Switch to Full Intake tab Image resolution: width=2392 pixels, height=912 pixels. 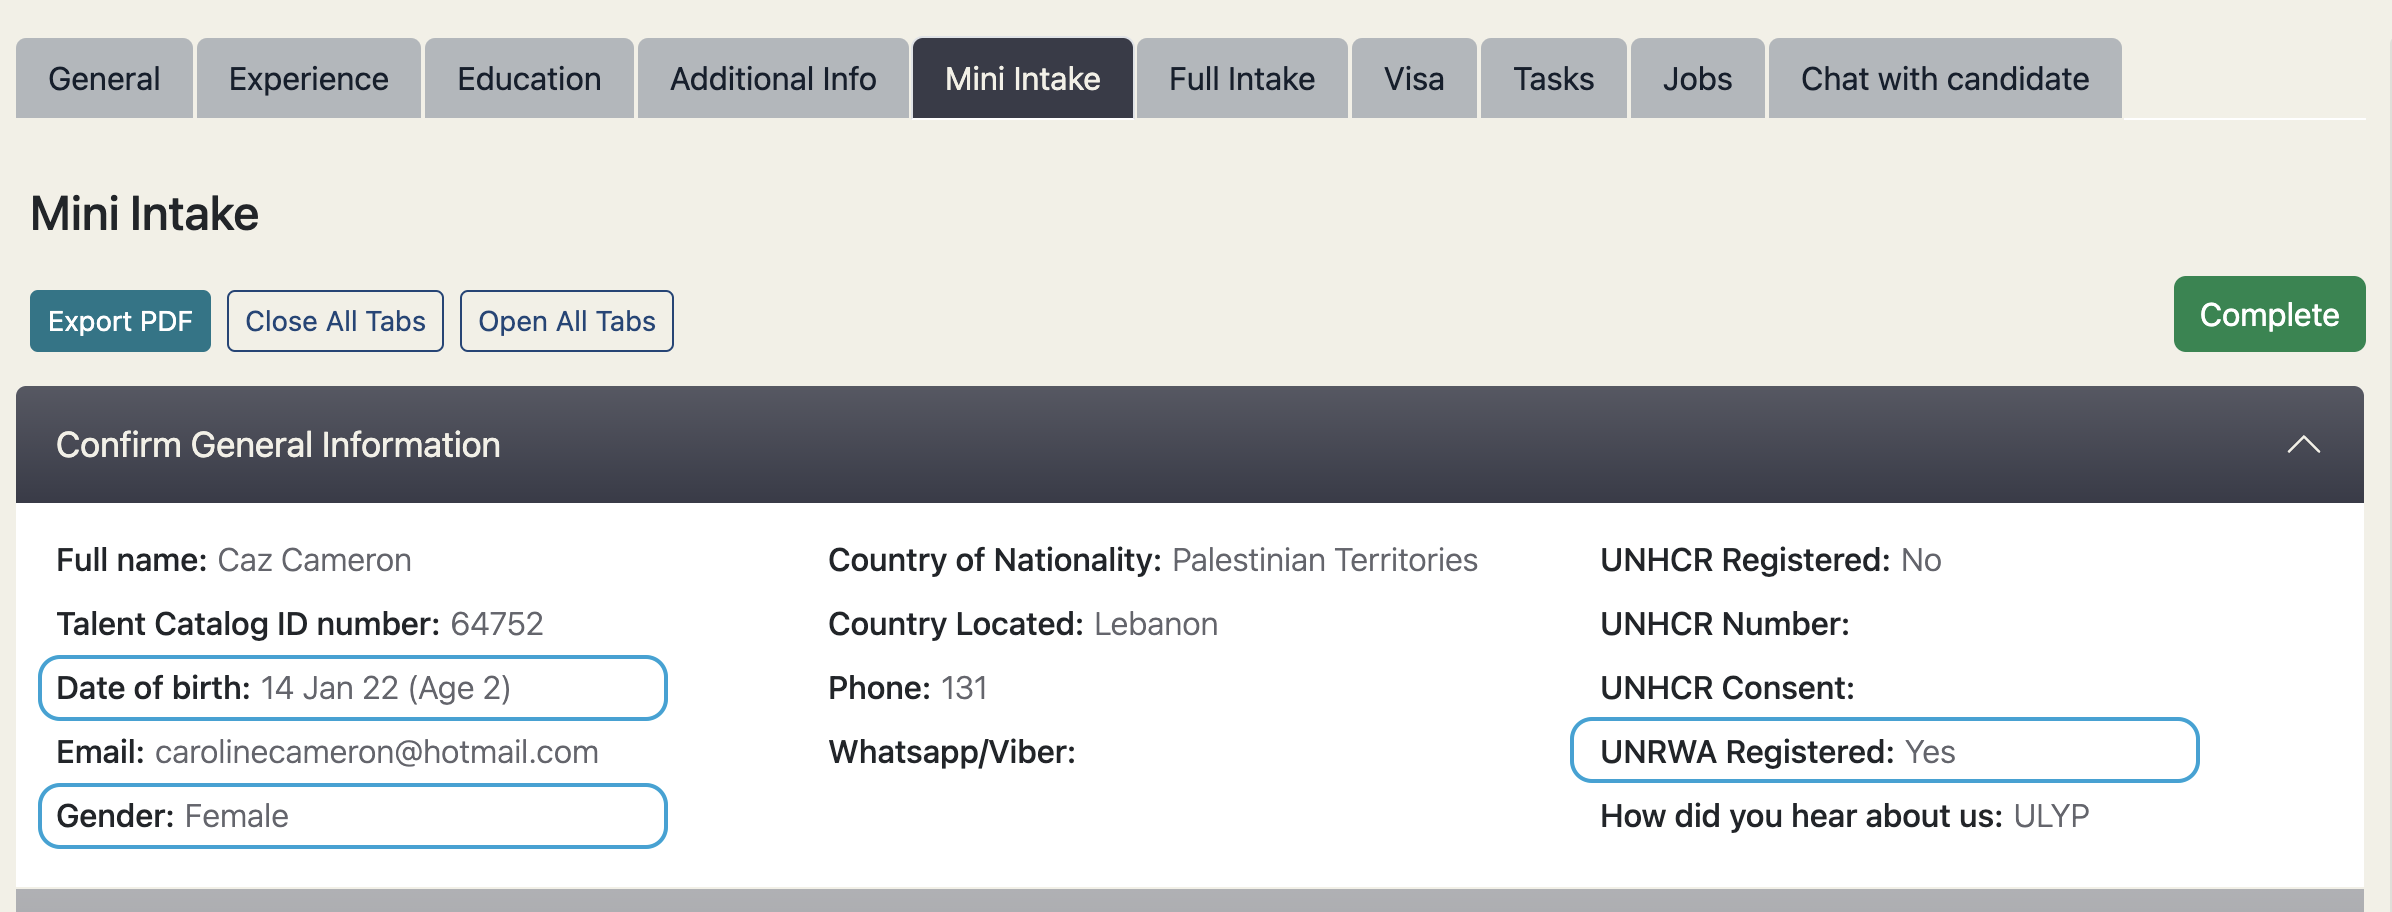(x=1242, y=79)
